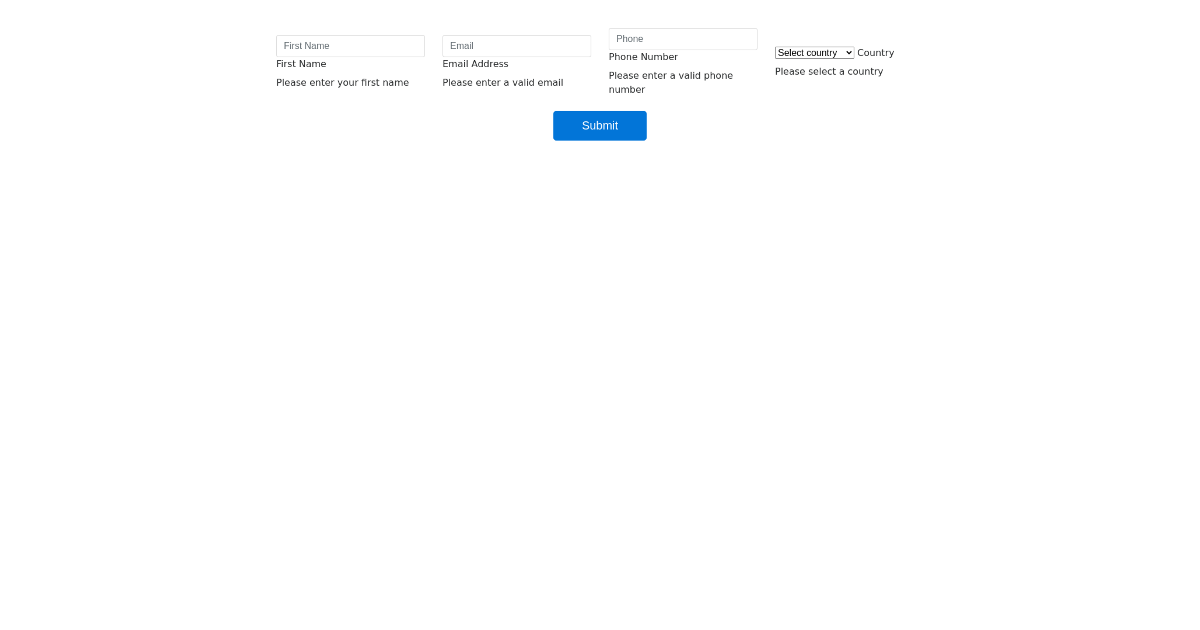Click the country dropdown arrow
1200x630 pixels.
849,53
